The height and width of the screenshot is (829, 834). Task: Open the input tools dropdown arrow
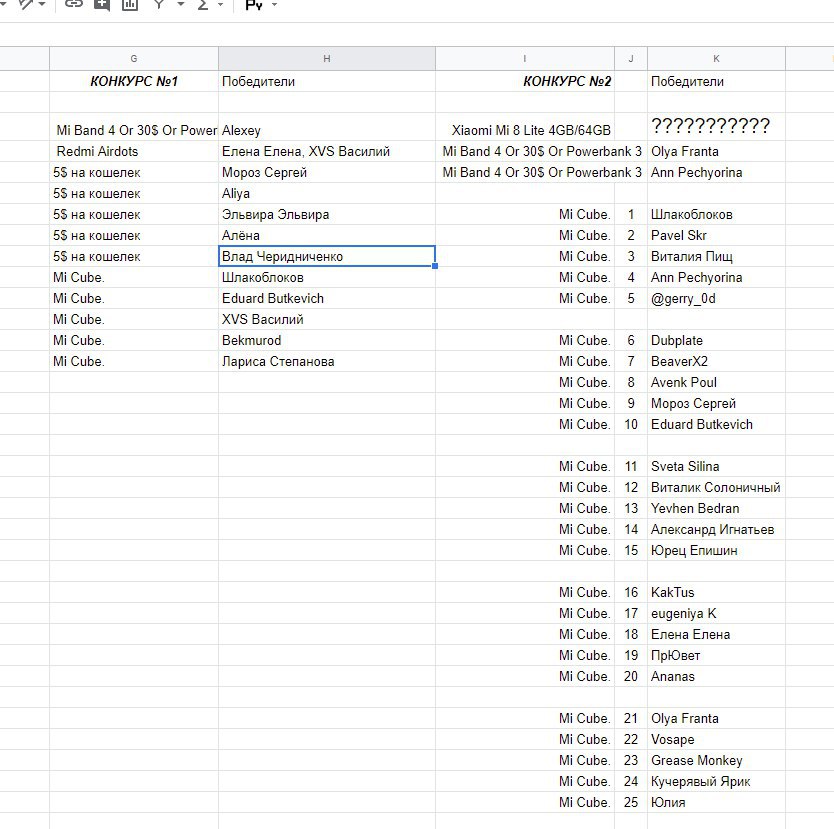point(274,5)
